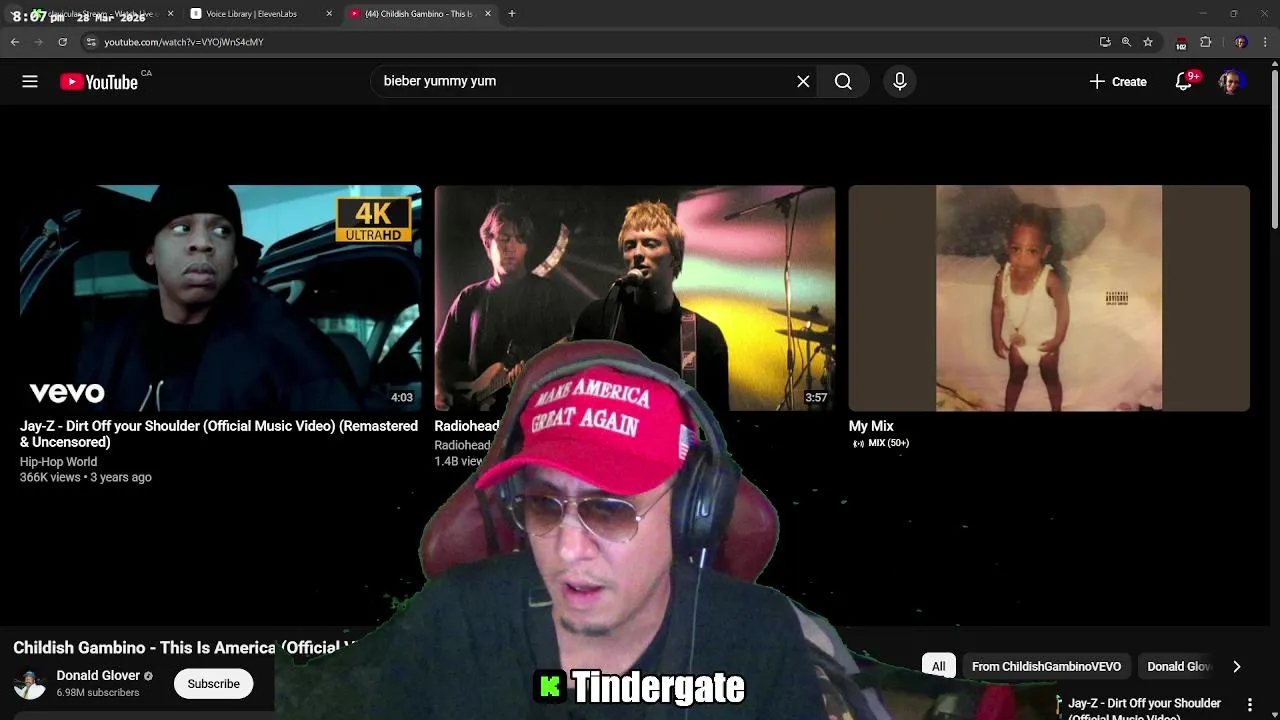Open the zoom indicator in address bar
Viewport: 1280px width, 720px height.
click(1126, 42)
